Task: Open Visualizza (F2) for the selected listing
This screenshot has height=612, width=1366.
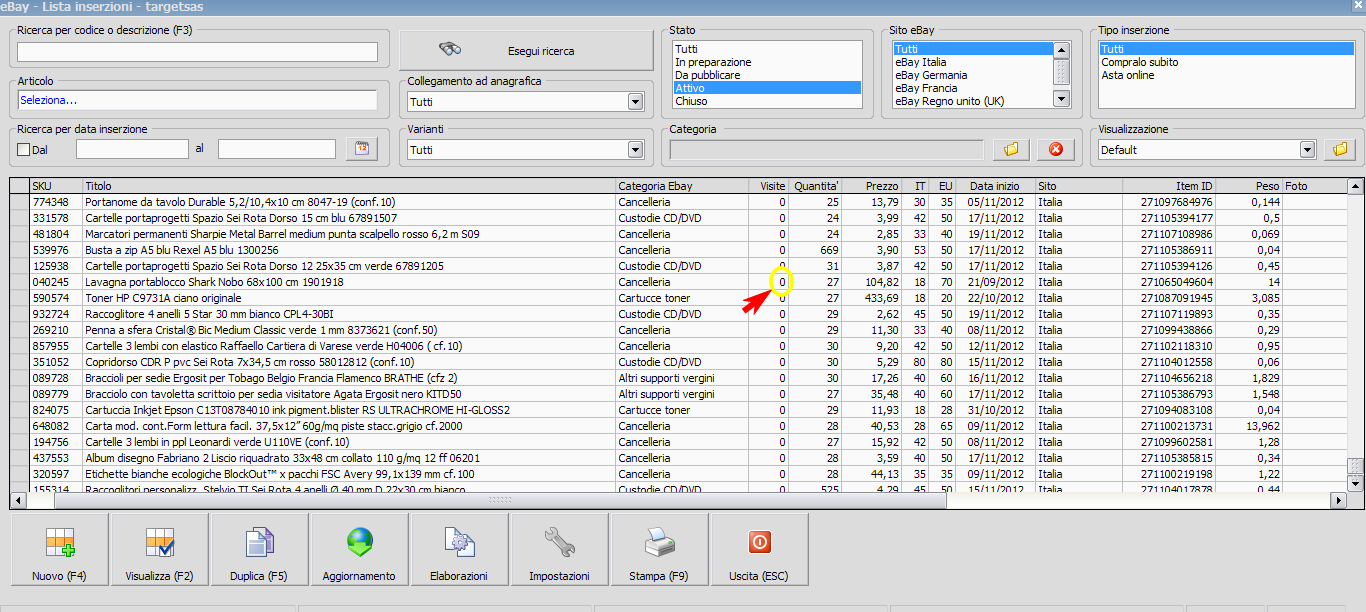Action: click(160, 549)
